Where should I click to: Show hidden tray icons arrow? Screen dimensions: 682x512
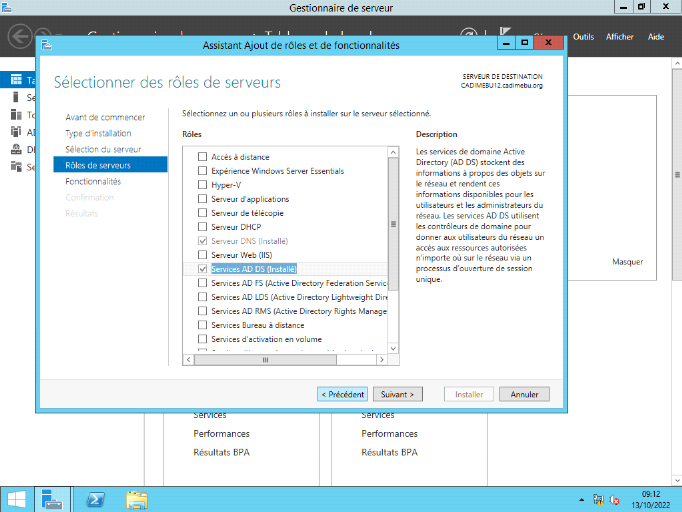(x=582, y=500)
